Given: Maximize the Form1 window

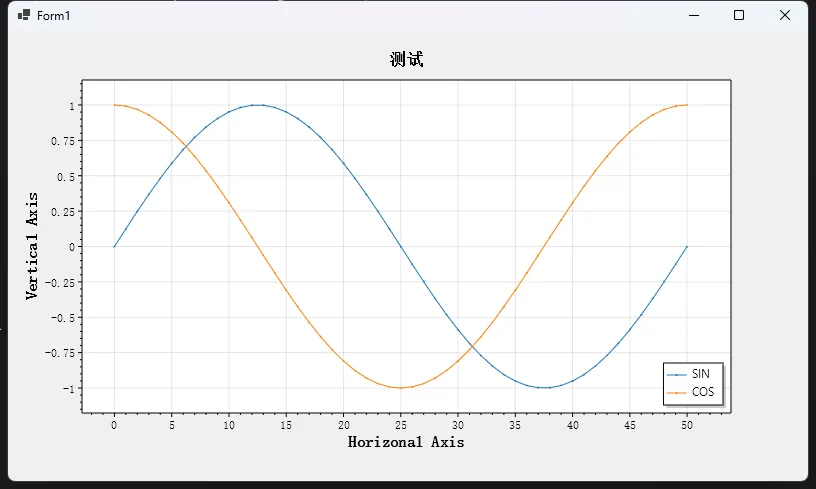Looking at the screenshot, I should 739,15.
